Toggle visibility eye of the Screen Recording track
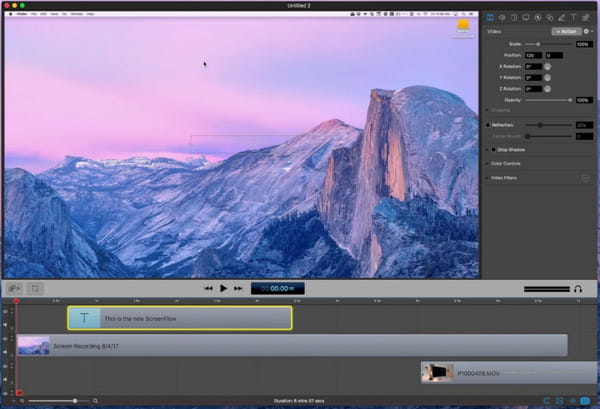Viewport: 600px width, 409px height. tap(5, 339)
